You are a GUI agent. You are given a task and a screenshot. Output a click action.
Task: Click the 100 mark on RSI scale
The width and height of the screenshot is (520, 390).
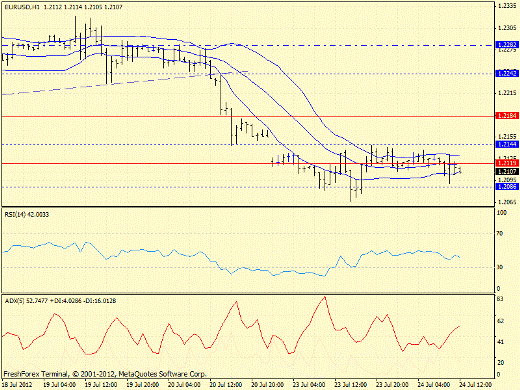click(x=502, y=213)
